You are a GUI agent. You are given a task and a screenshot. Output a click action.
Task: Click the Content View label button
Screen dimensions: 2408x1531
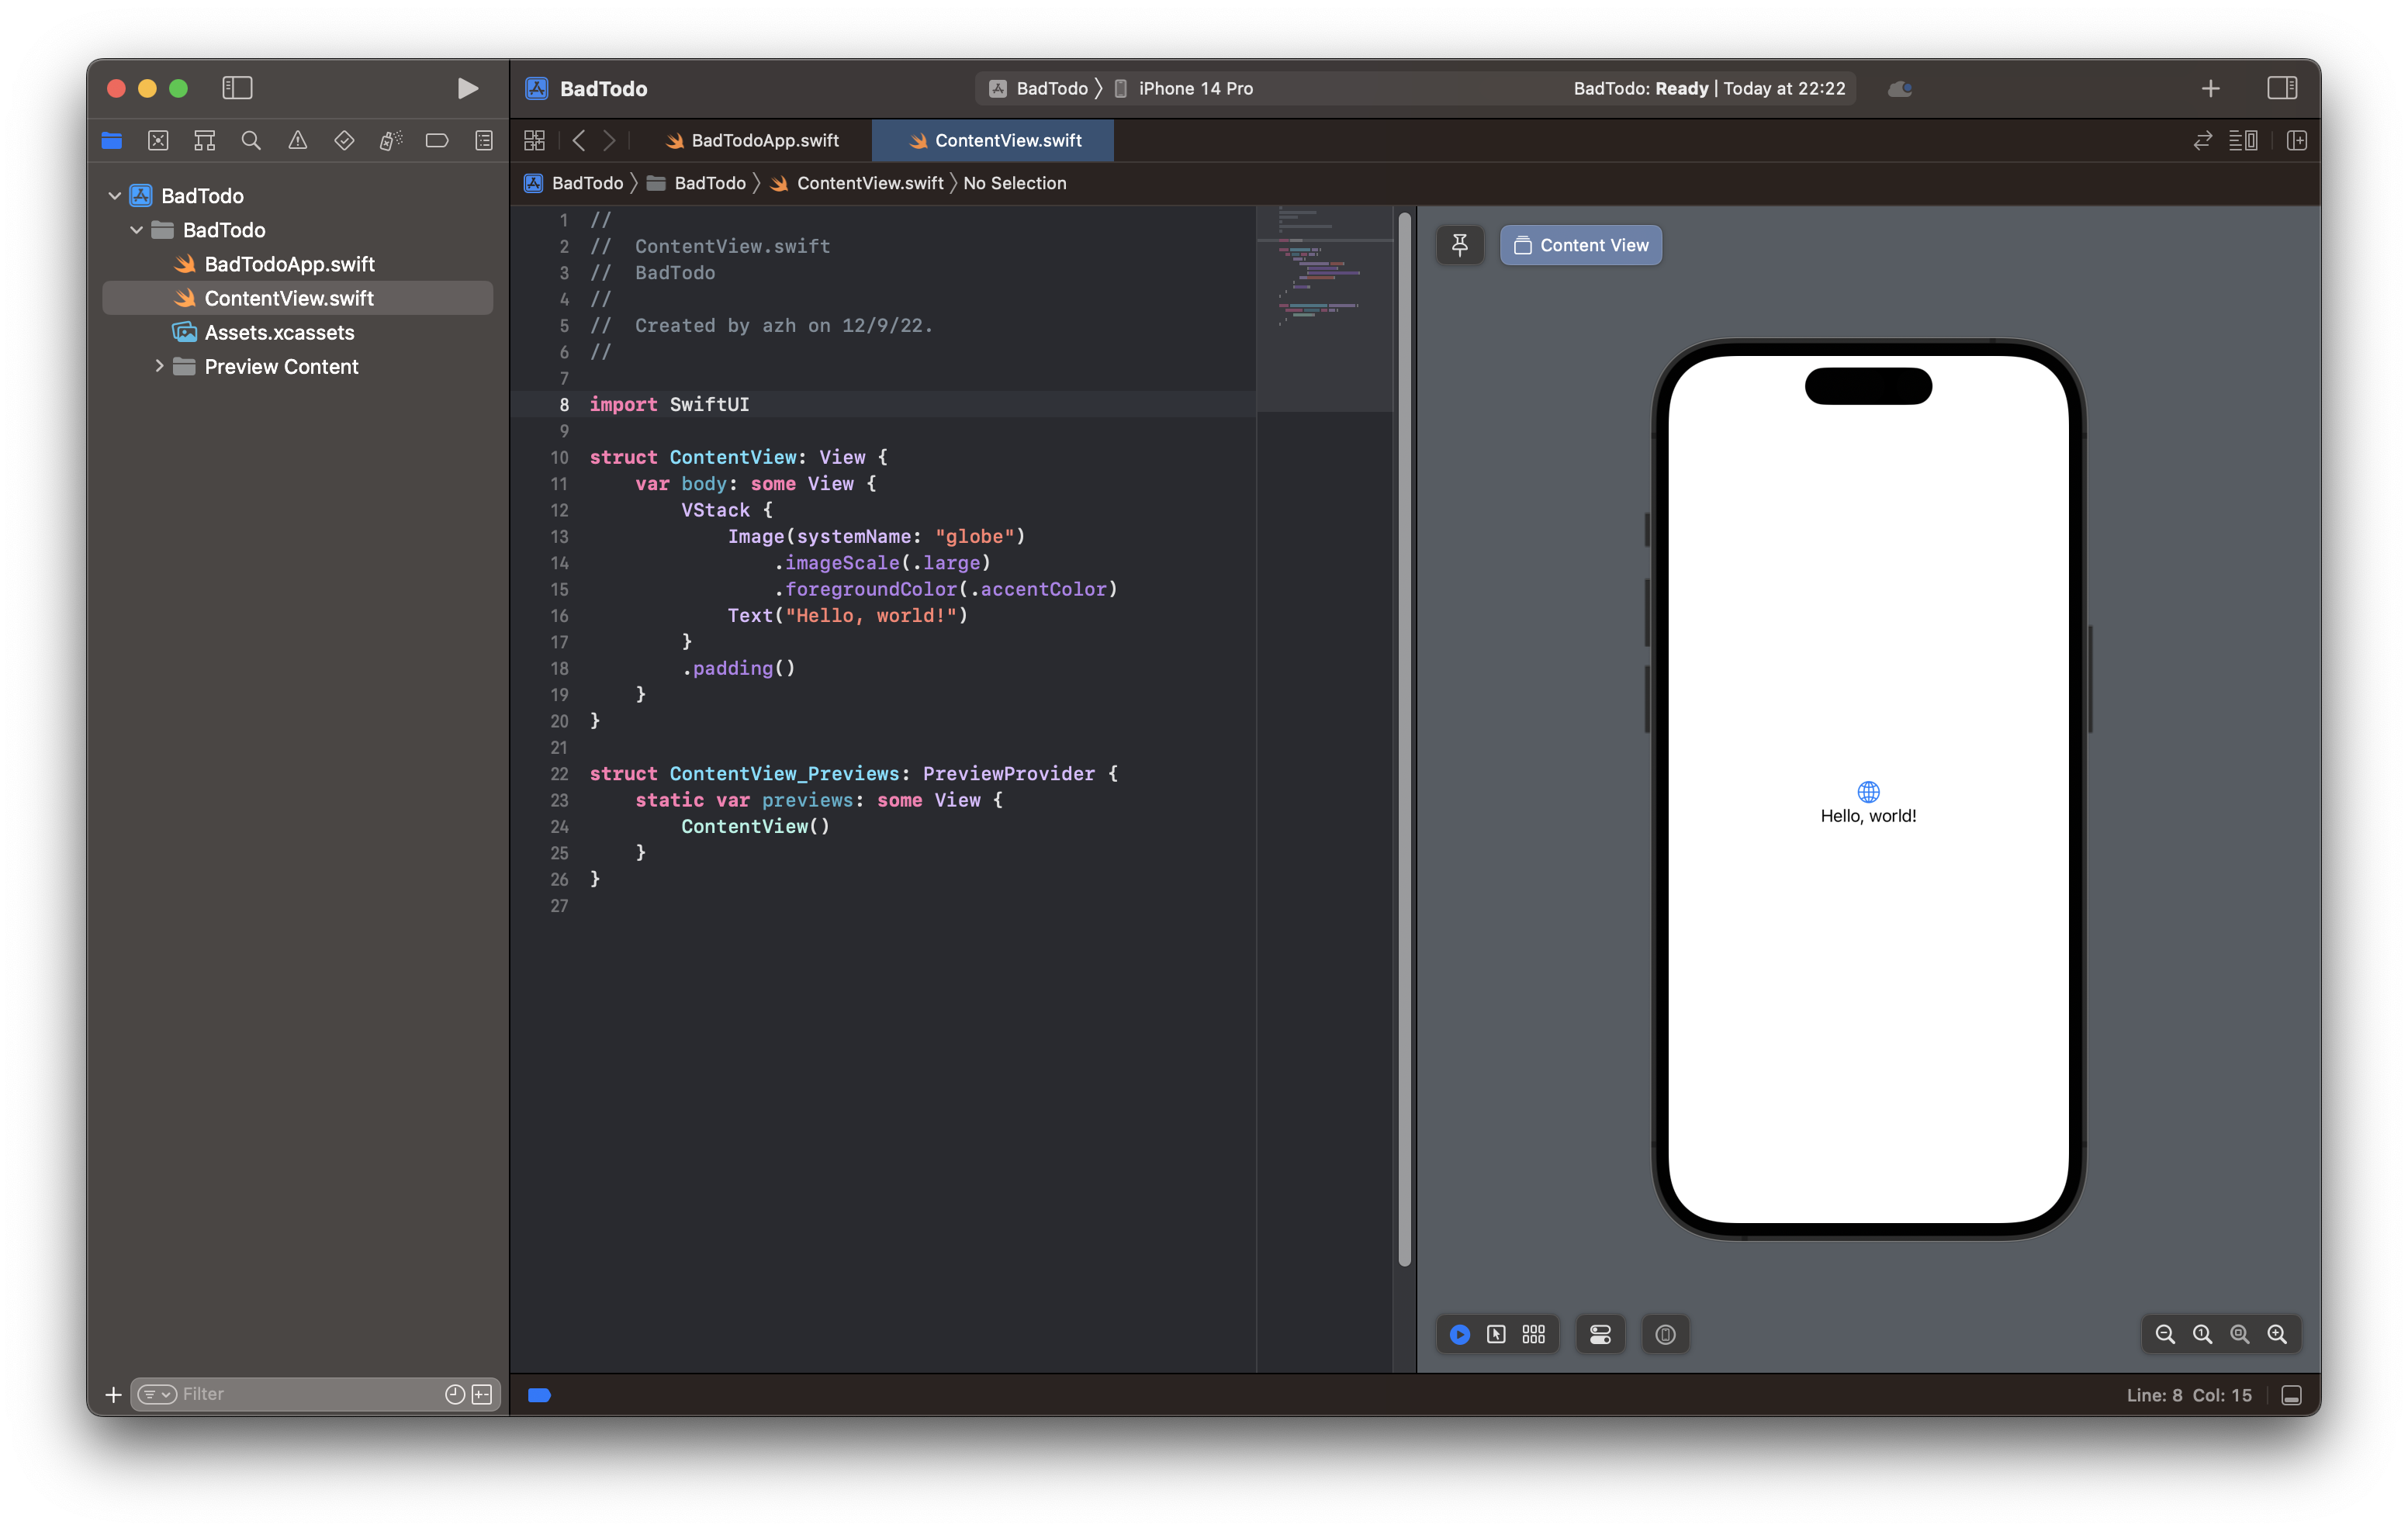click(1578, 244)
